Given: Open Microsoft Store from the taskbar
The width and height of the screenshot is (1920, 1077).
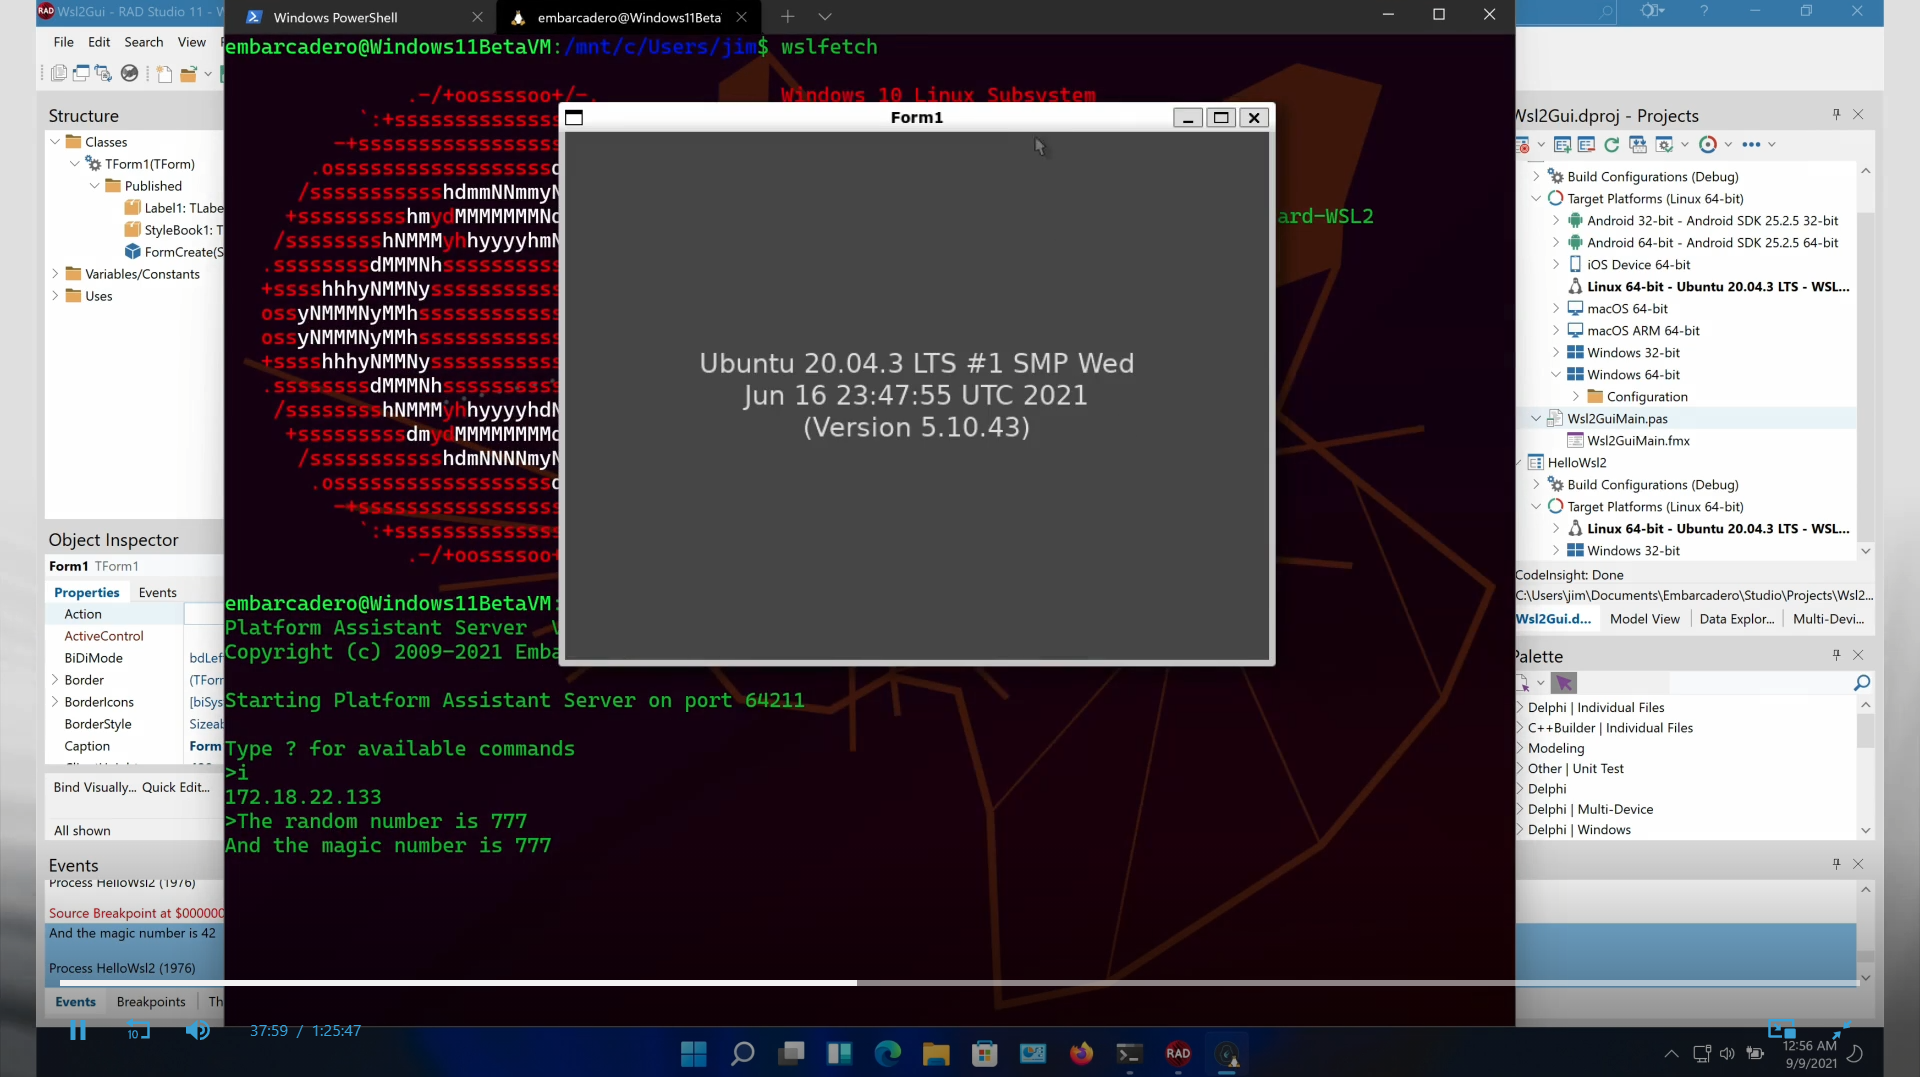Looking at the screenshot, I should 984,1053.
